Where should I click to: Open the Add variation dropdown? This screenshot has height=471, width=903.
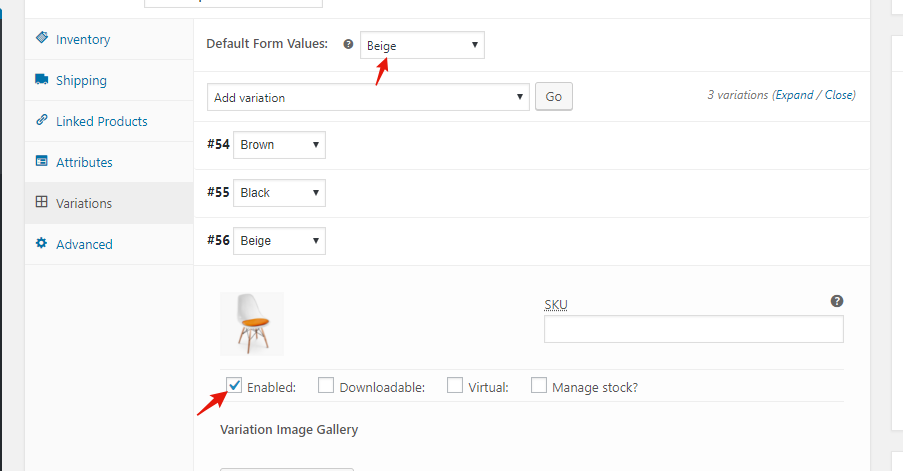click(x=368, y=97)
